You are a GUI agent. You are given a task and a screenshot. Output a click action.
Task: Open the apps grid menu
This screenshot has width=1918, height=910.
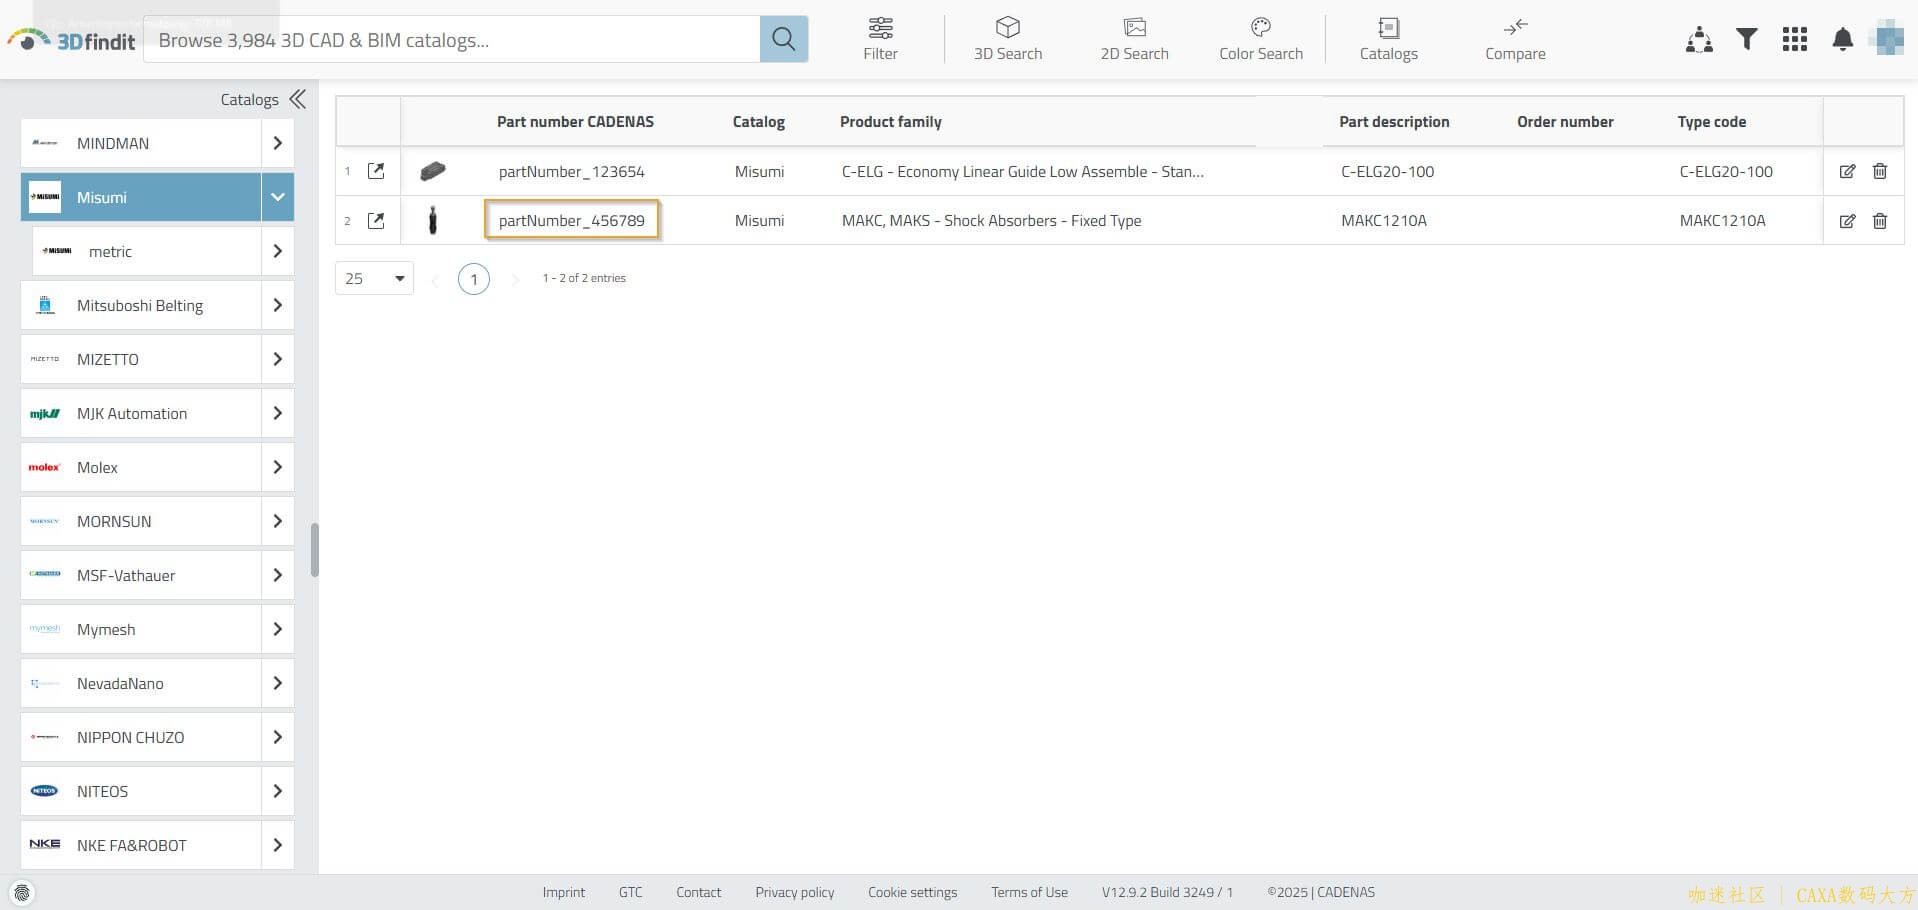(x=1794, y=39)
